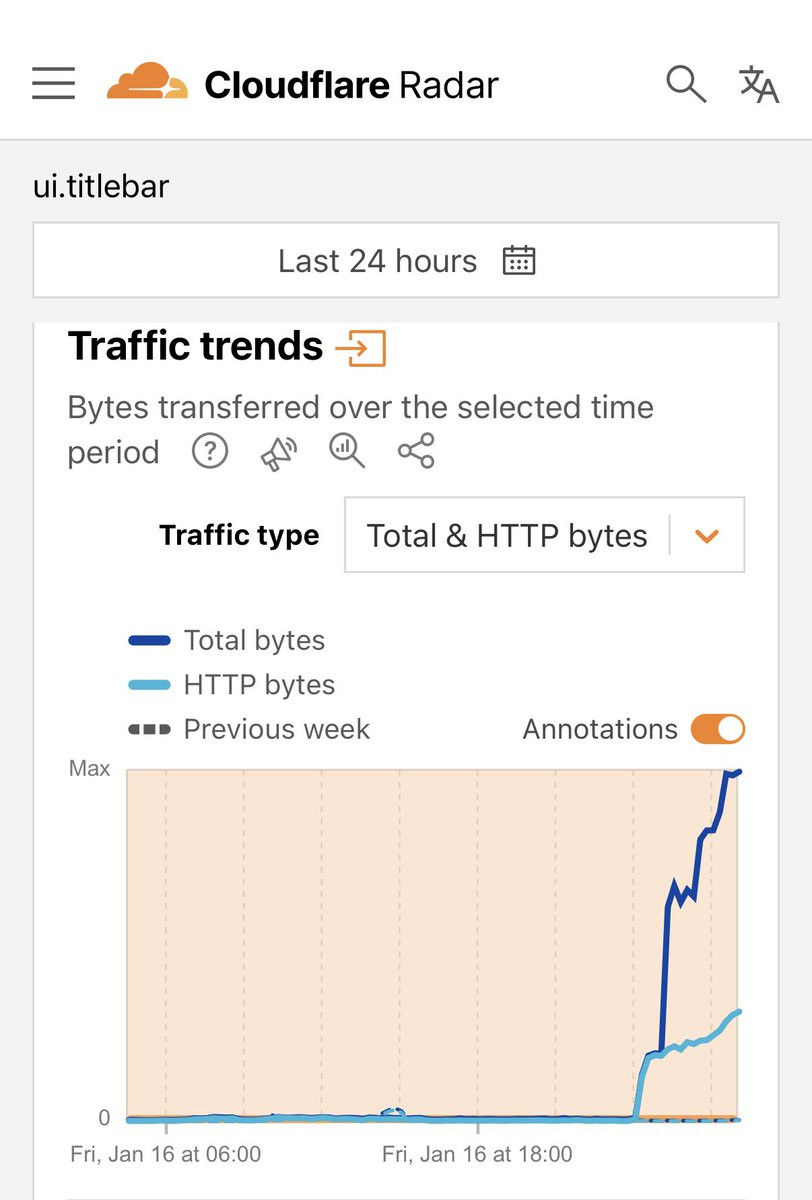Viewport: 812px width, 1200px height.
Task: Click the calendar icon in date selector
Action: tap(519, 261)
